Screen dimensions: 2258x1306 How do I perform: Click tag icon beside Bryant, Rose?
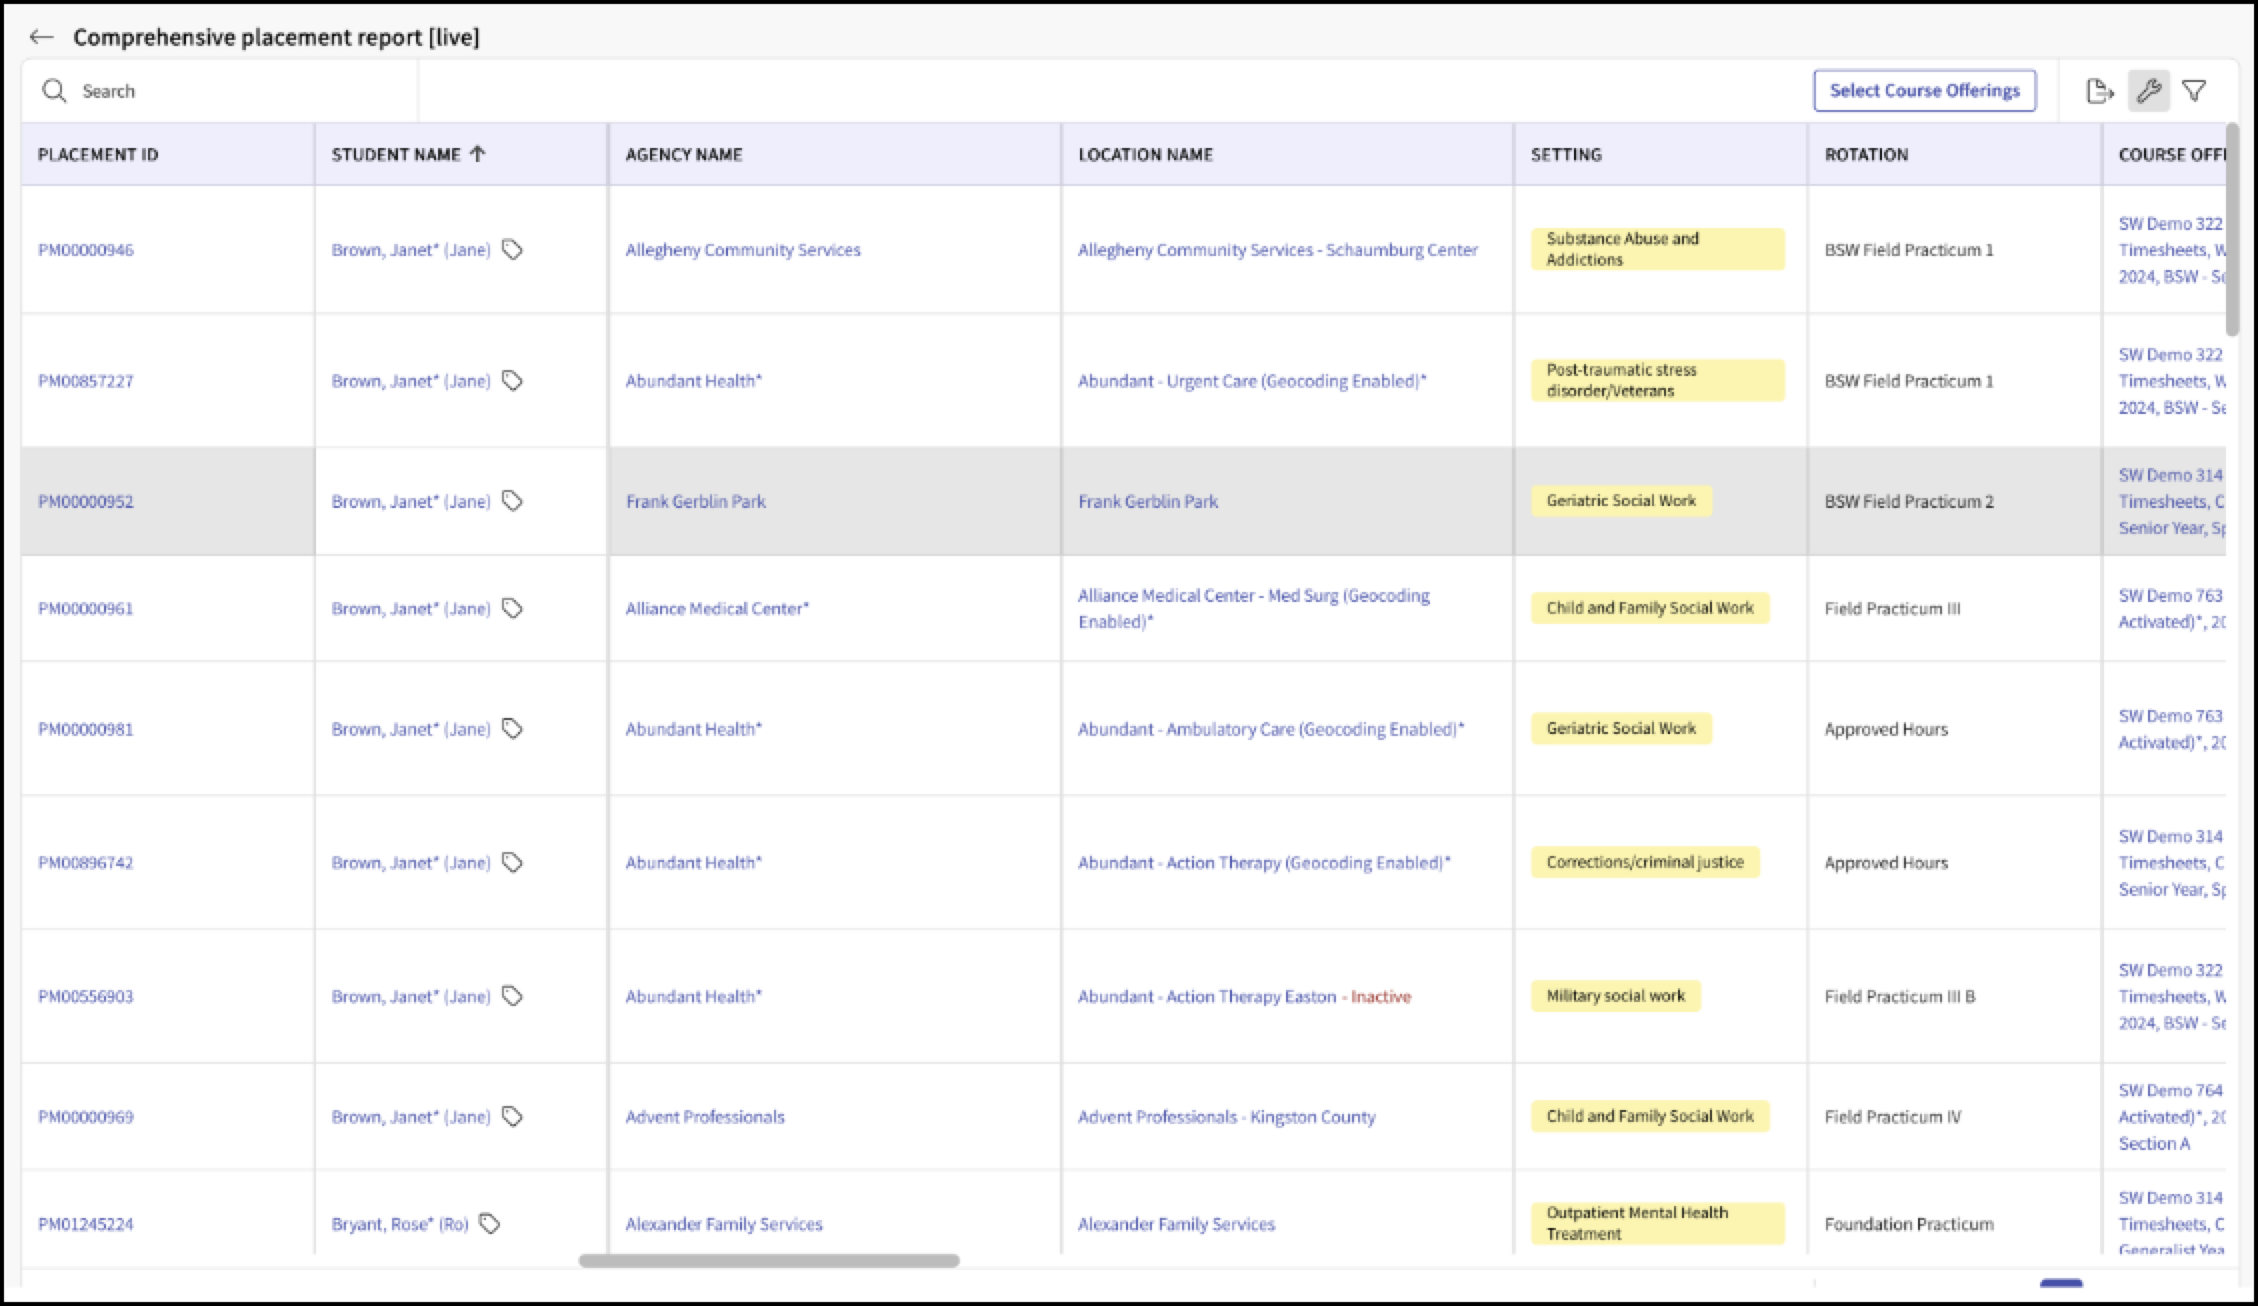point(490,1223)
